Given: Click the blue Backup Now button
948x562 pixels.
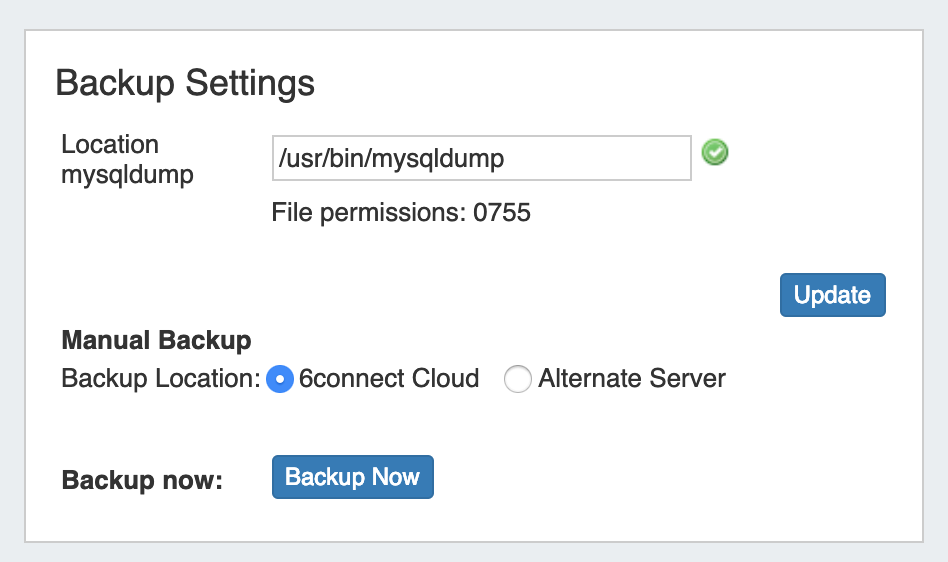Looking at the screenshot, I should [x=352, y=477].
